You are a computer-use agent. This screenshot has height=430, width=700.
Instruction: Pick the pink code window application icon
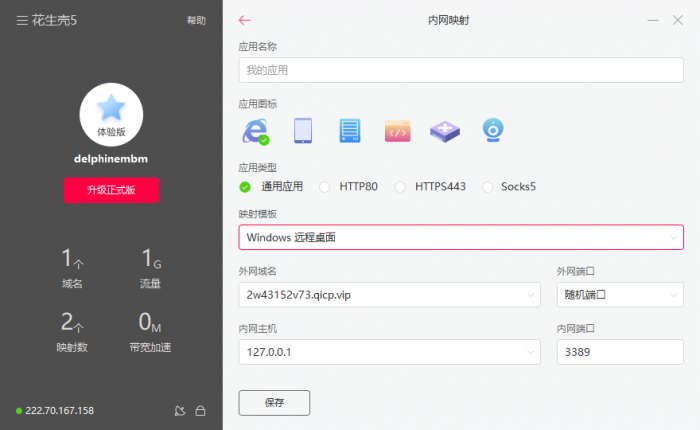[397, 131]
